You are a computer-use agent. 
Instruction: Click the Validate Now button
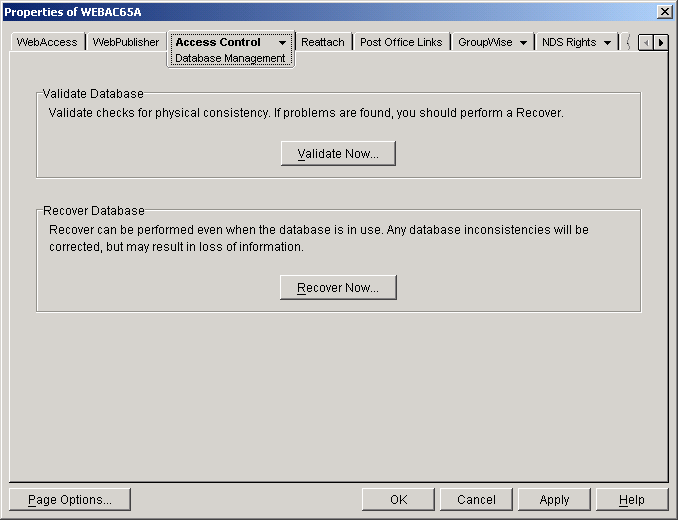[x=338, y=153]
